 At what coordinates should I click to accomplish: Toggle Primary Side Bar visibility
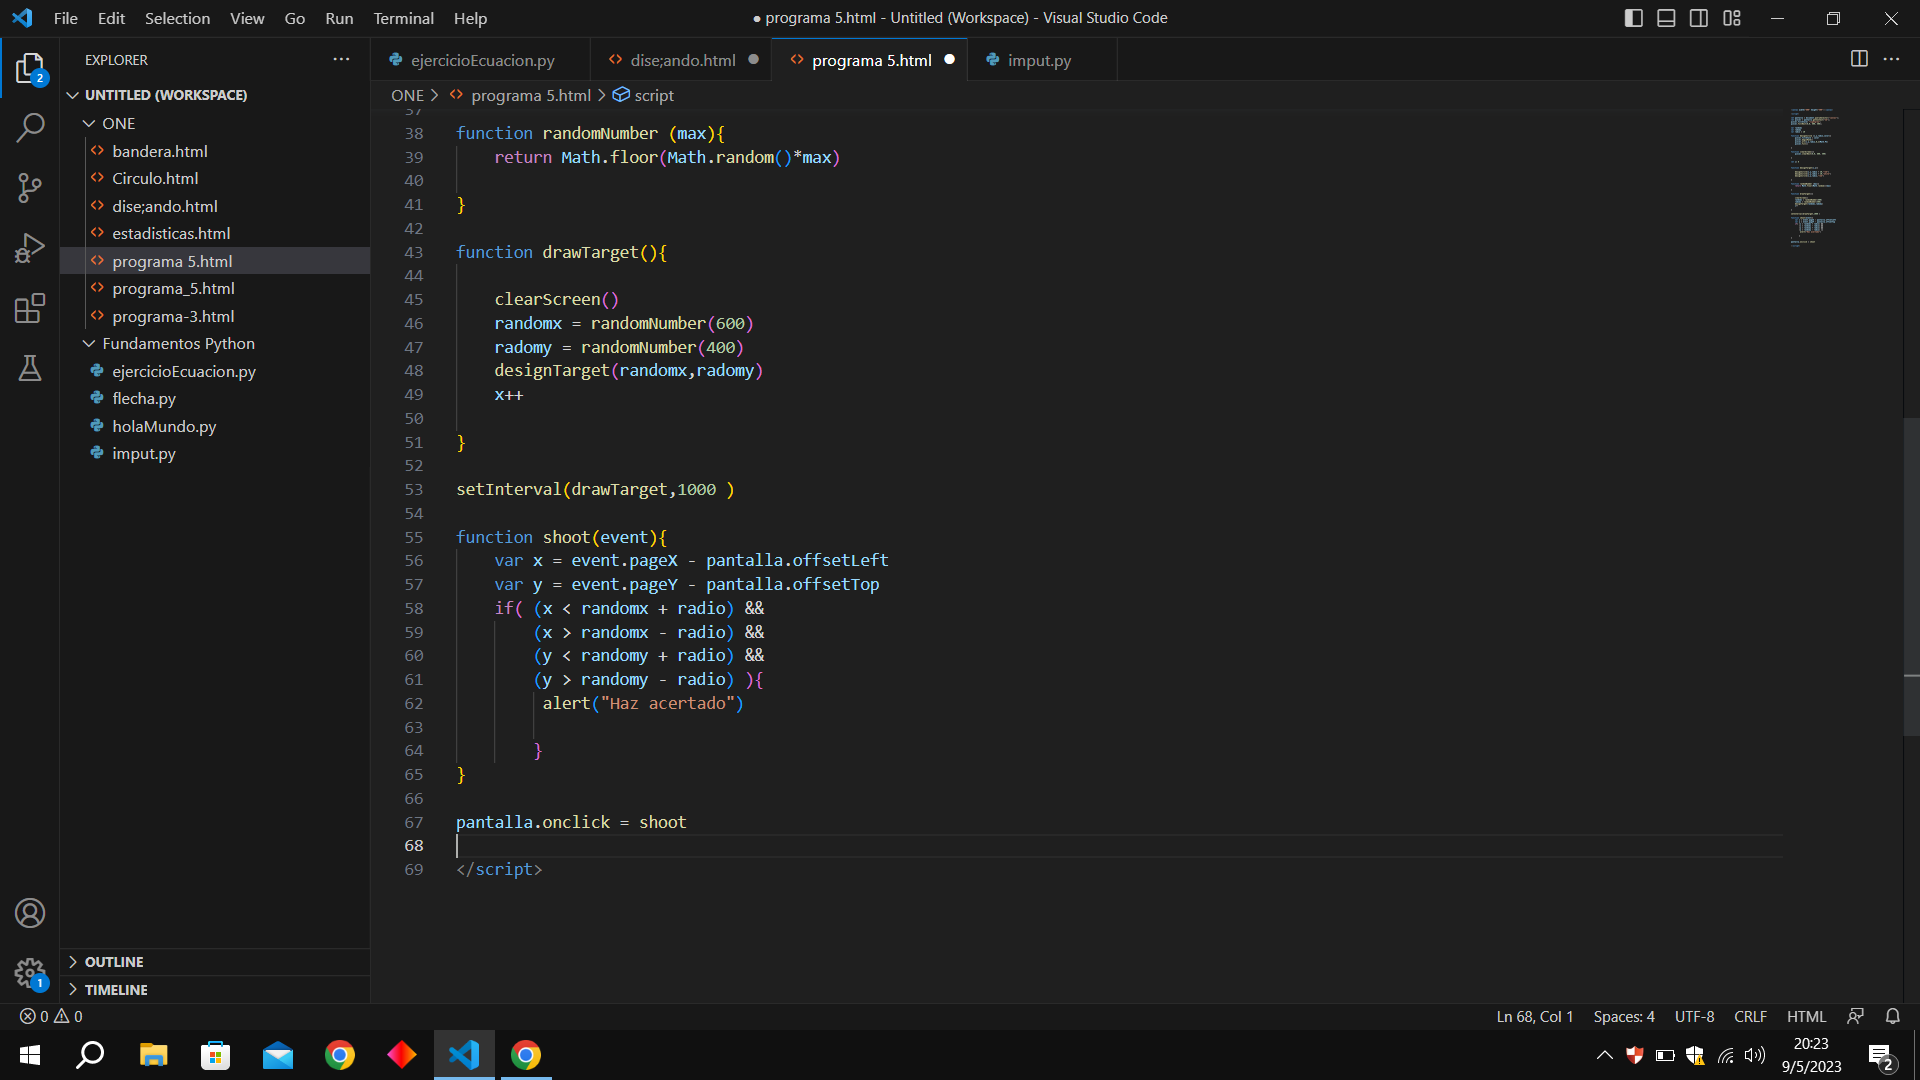pyautogui.click(x=1634, y=18)
